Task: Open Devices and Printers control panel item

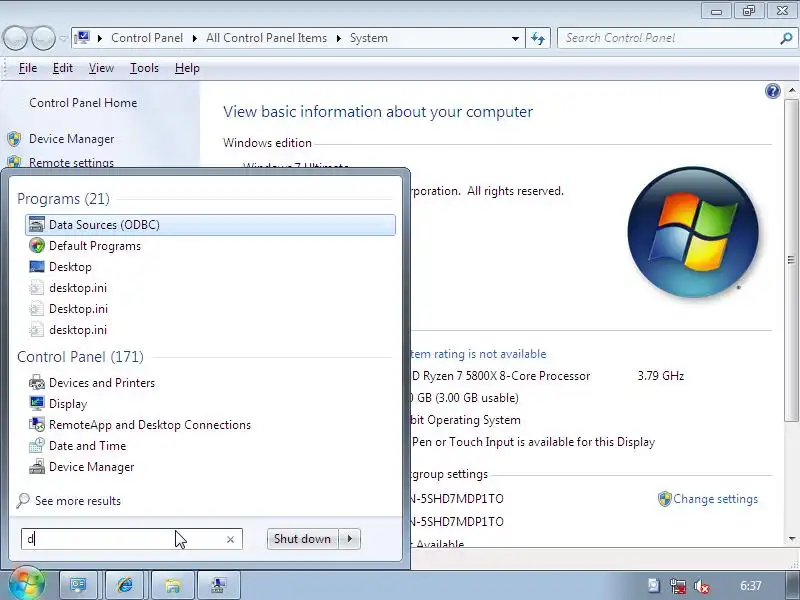Action: pos(210,383)
